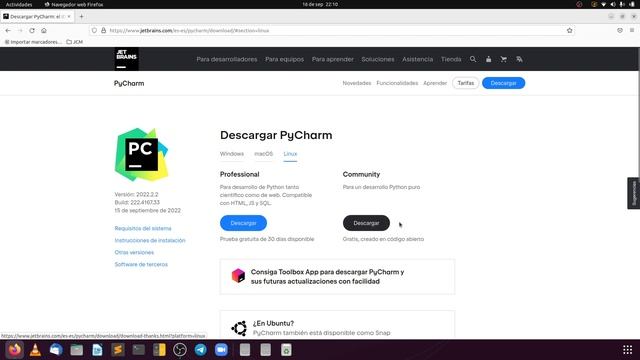This screenshot has height=360, width=640.
Task: Launch Zoom from the dock
Action: [x=221, y=350]
